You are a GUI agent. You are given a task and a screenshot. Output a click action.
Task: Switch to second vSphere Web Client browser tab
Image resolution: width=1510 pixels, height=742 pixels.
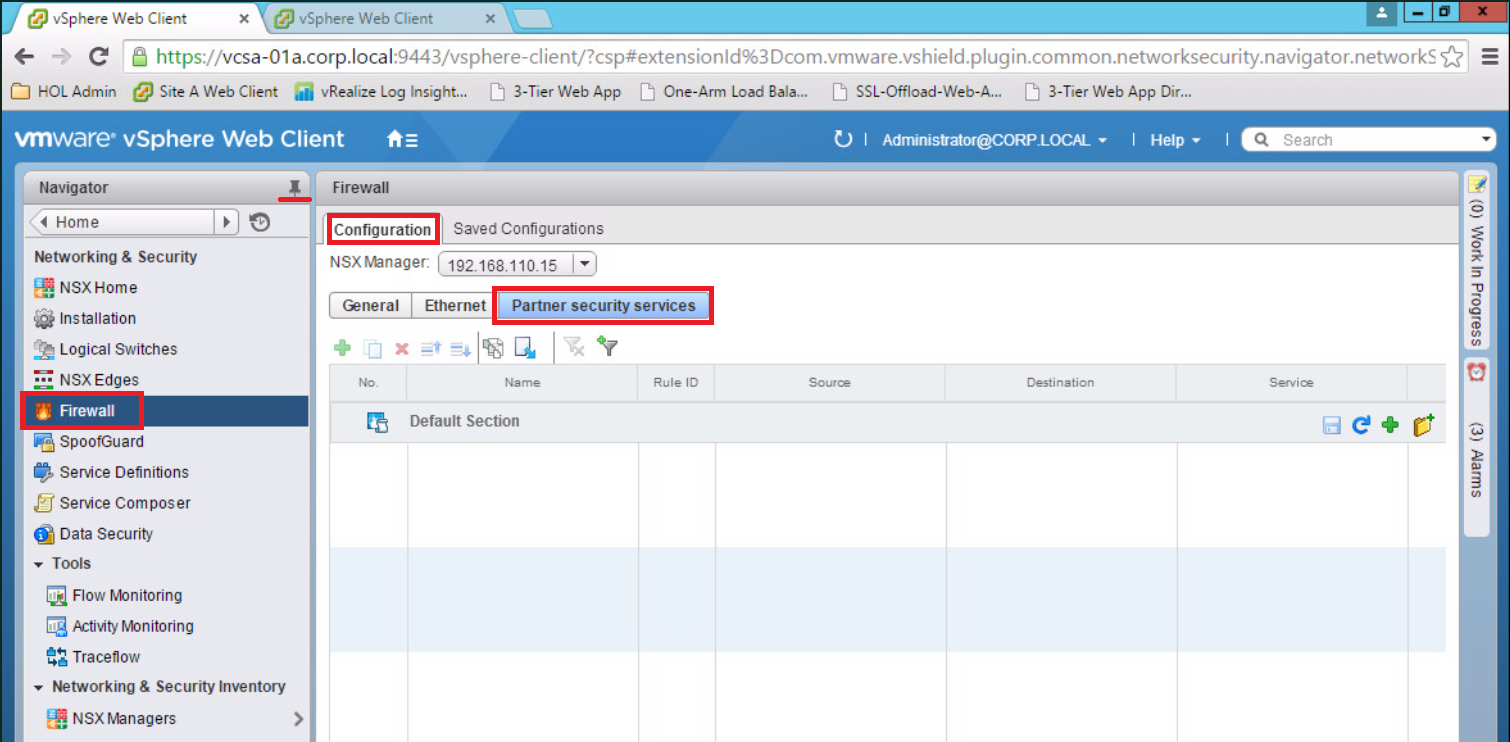pyautogui.click(x=385, y=18)
